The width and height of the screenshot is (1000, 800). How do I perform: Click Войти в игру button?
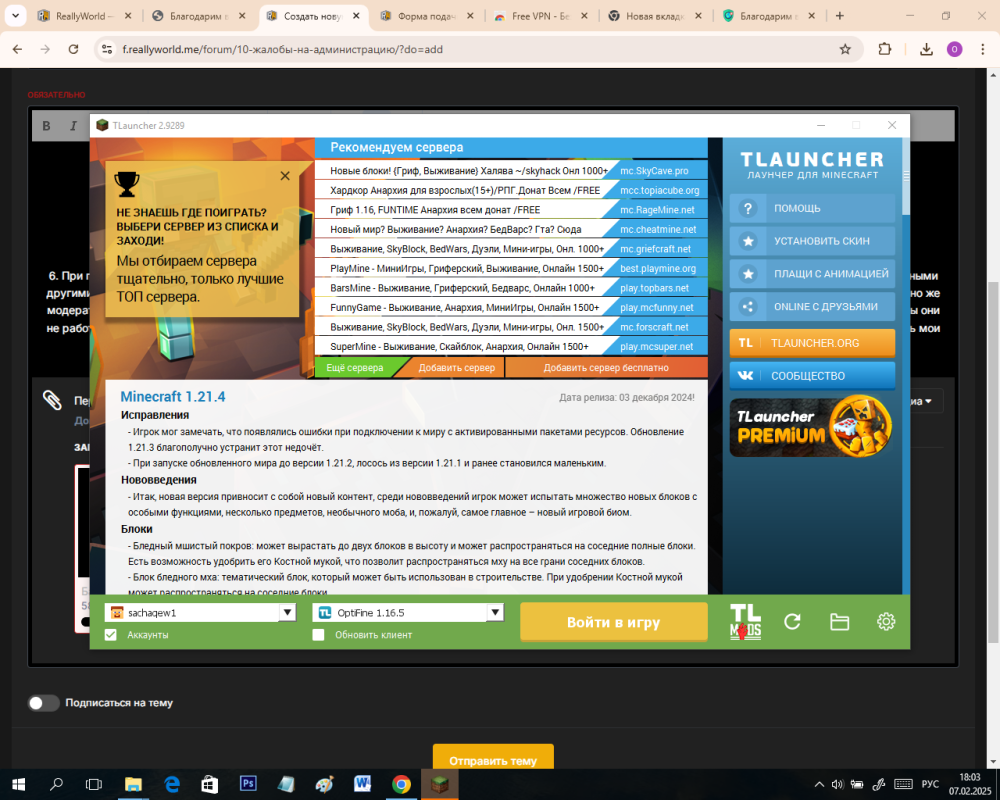[x=614, y=622]
